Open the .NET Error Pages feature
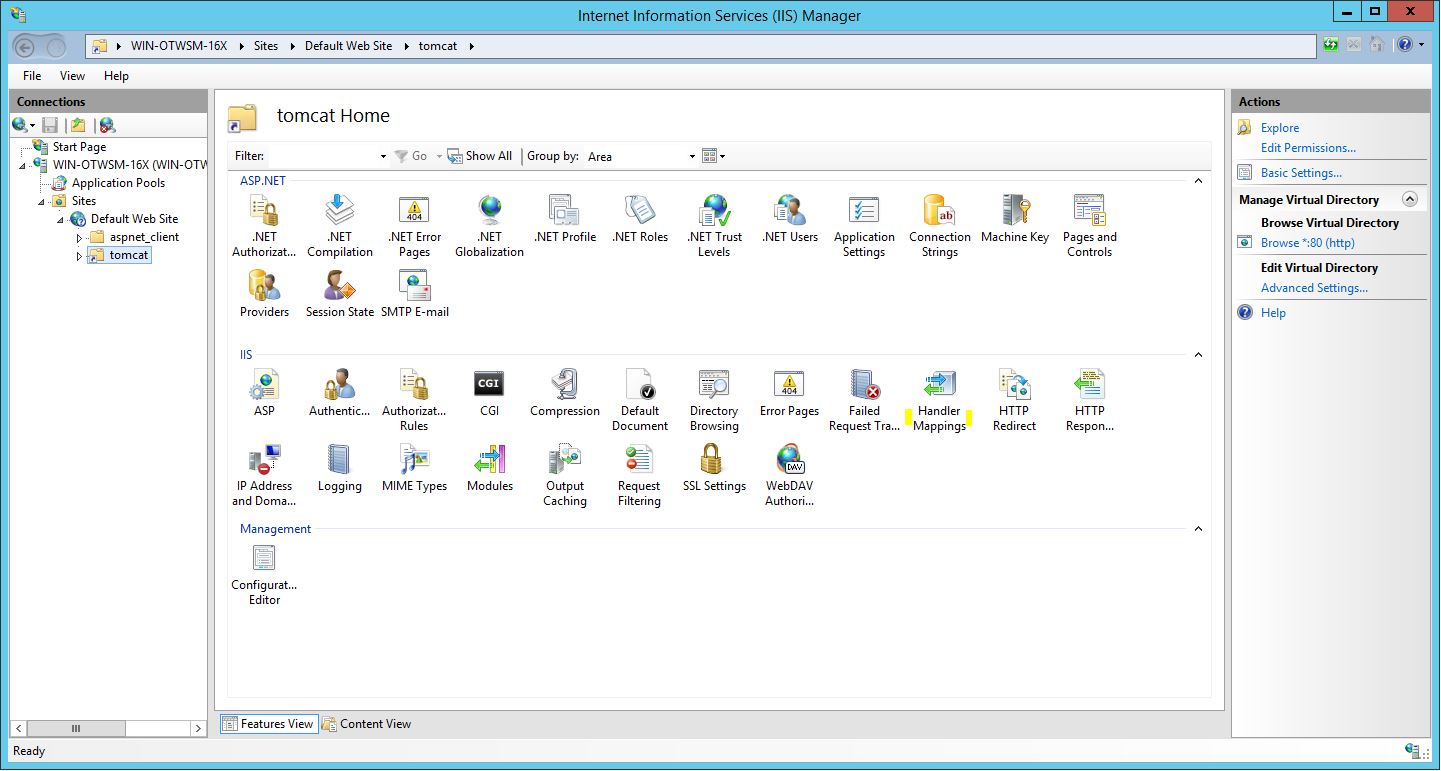Viewport: 1441px width, 771px height. coord(414,226)
